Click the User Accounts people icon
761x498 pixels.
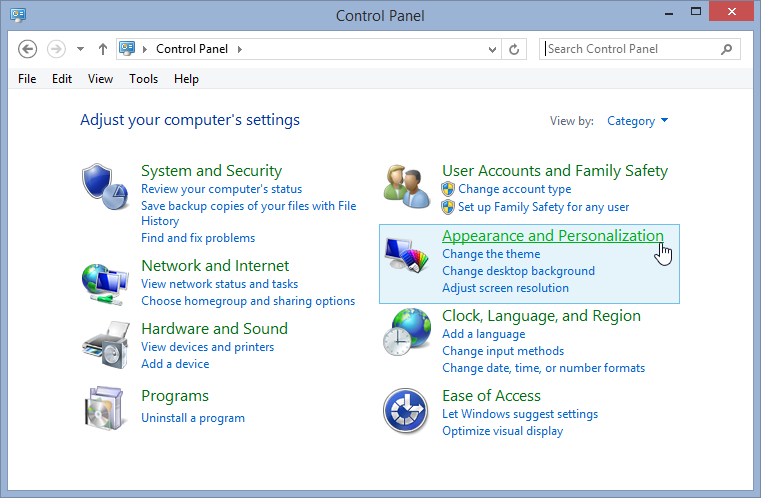click(x=407, y=186)
